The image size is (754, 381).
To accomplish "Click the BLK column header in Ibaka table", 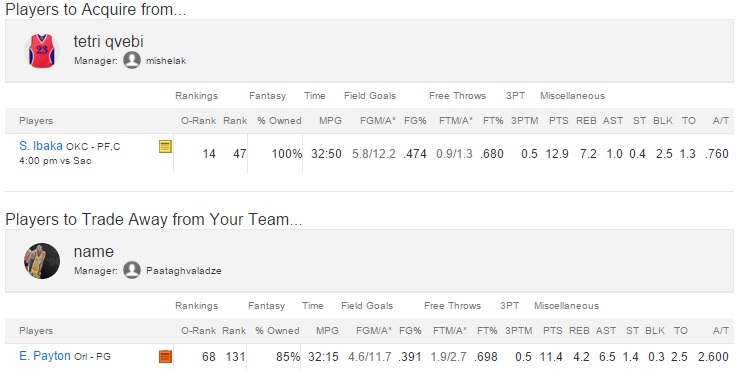I will [663, 121].
